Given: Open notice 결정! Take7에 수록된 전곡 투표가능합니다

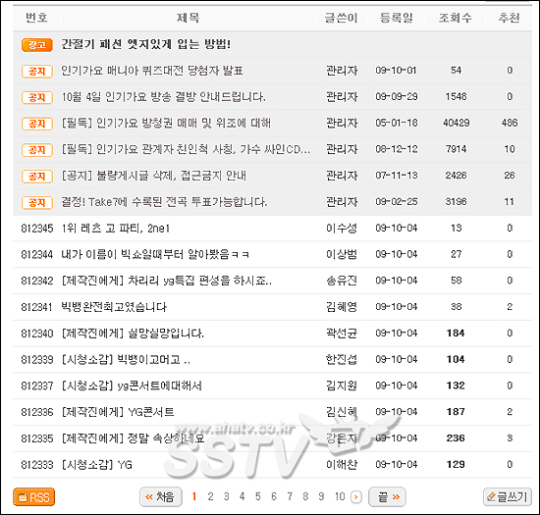Looking at the screenshot, I should tap(164, 202).
